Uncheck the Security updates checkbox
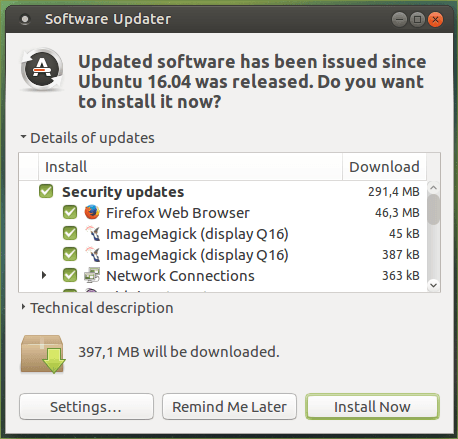 click(46, 191)
